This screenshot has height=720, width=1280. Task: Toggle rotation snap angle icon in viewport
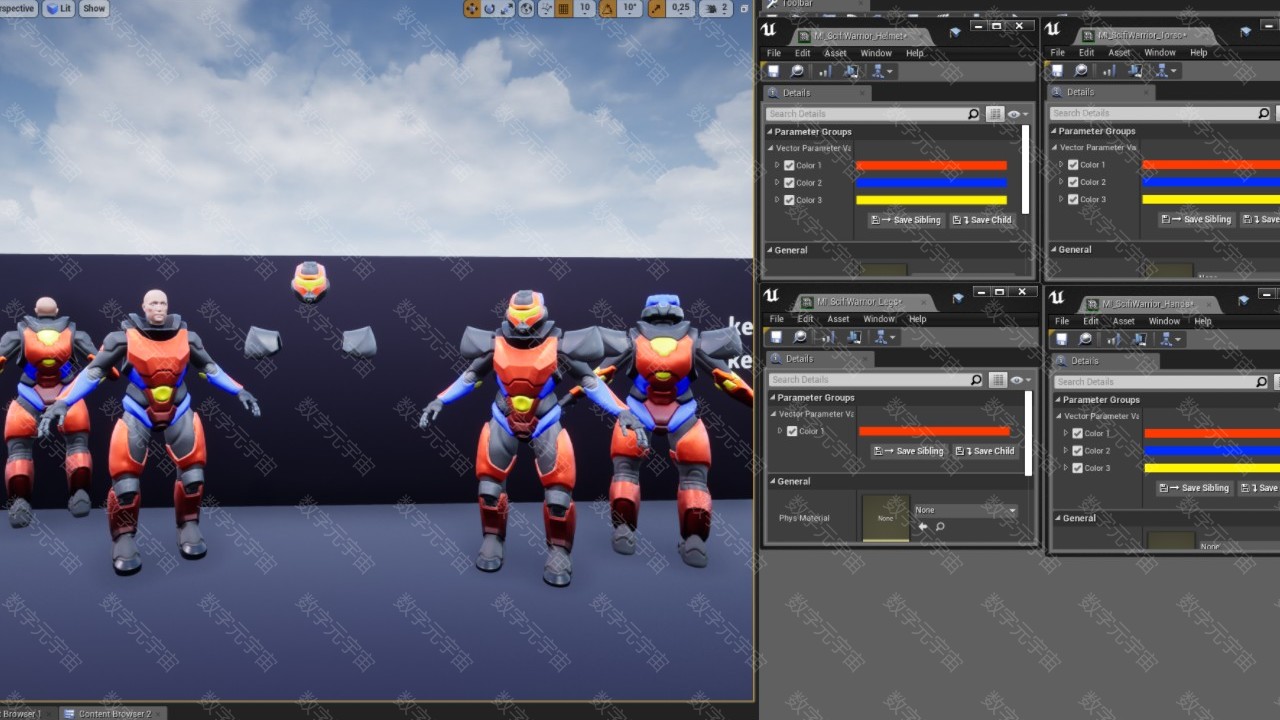(607, 8)
